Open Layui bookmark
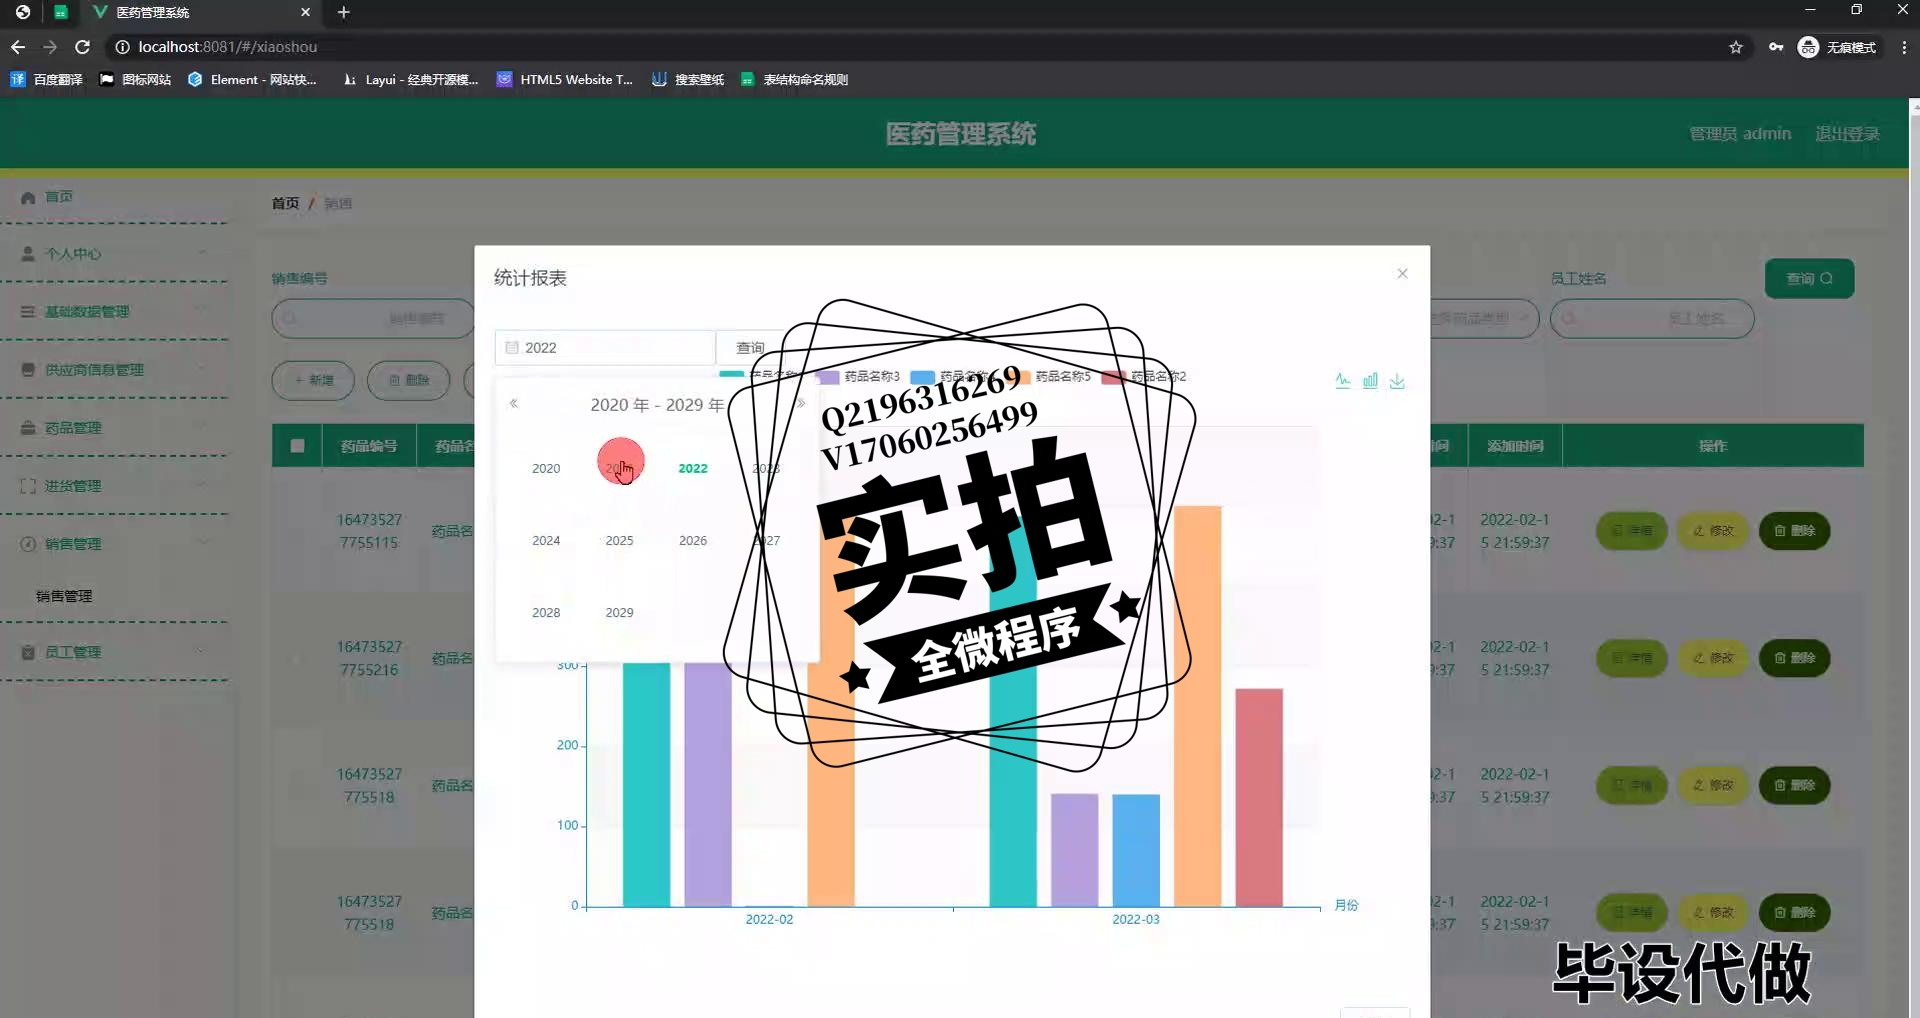Viewport: 1920px width, 1018px height. pyautogui.click(x=411, y=80)
